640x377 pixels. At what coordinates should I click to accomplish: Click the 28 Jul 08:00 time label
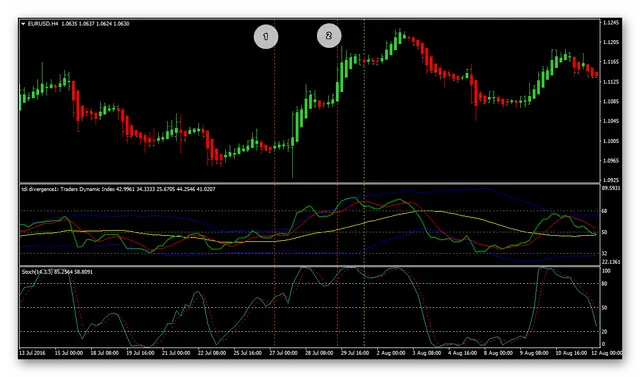319,353
